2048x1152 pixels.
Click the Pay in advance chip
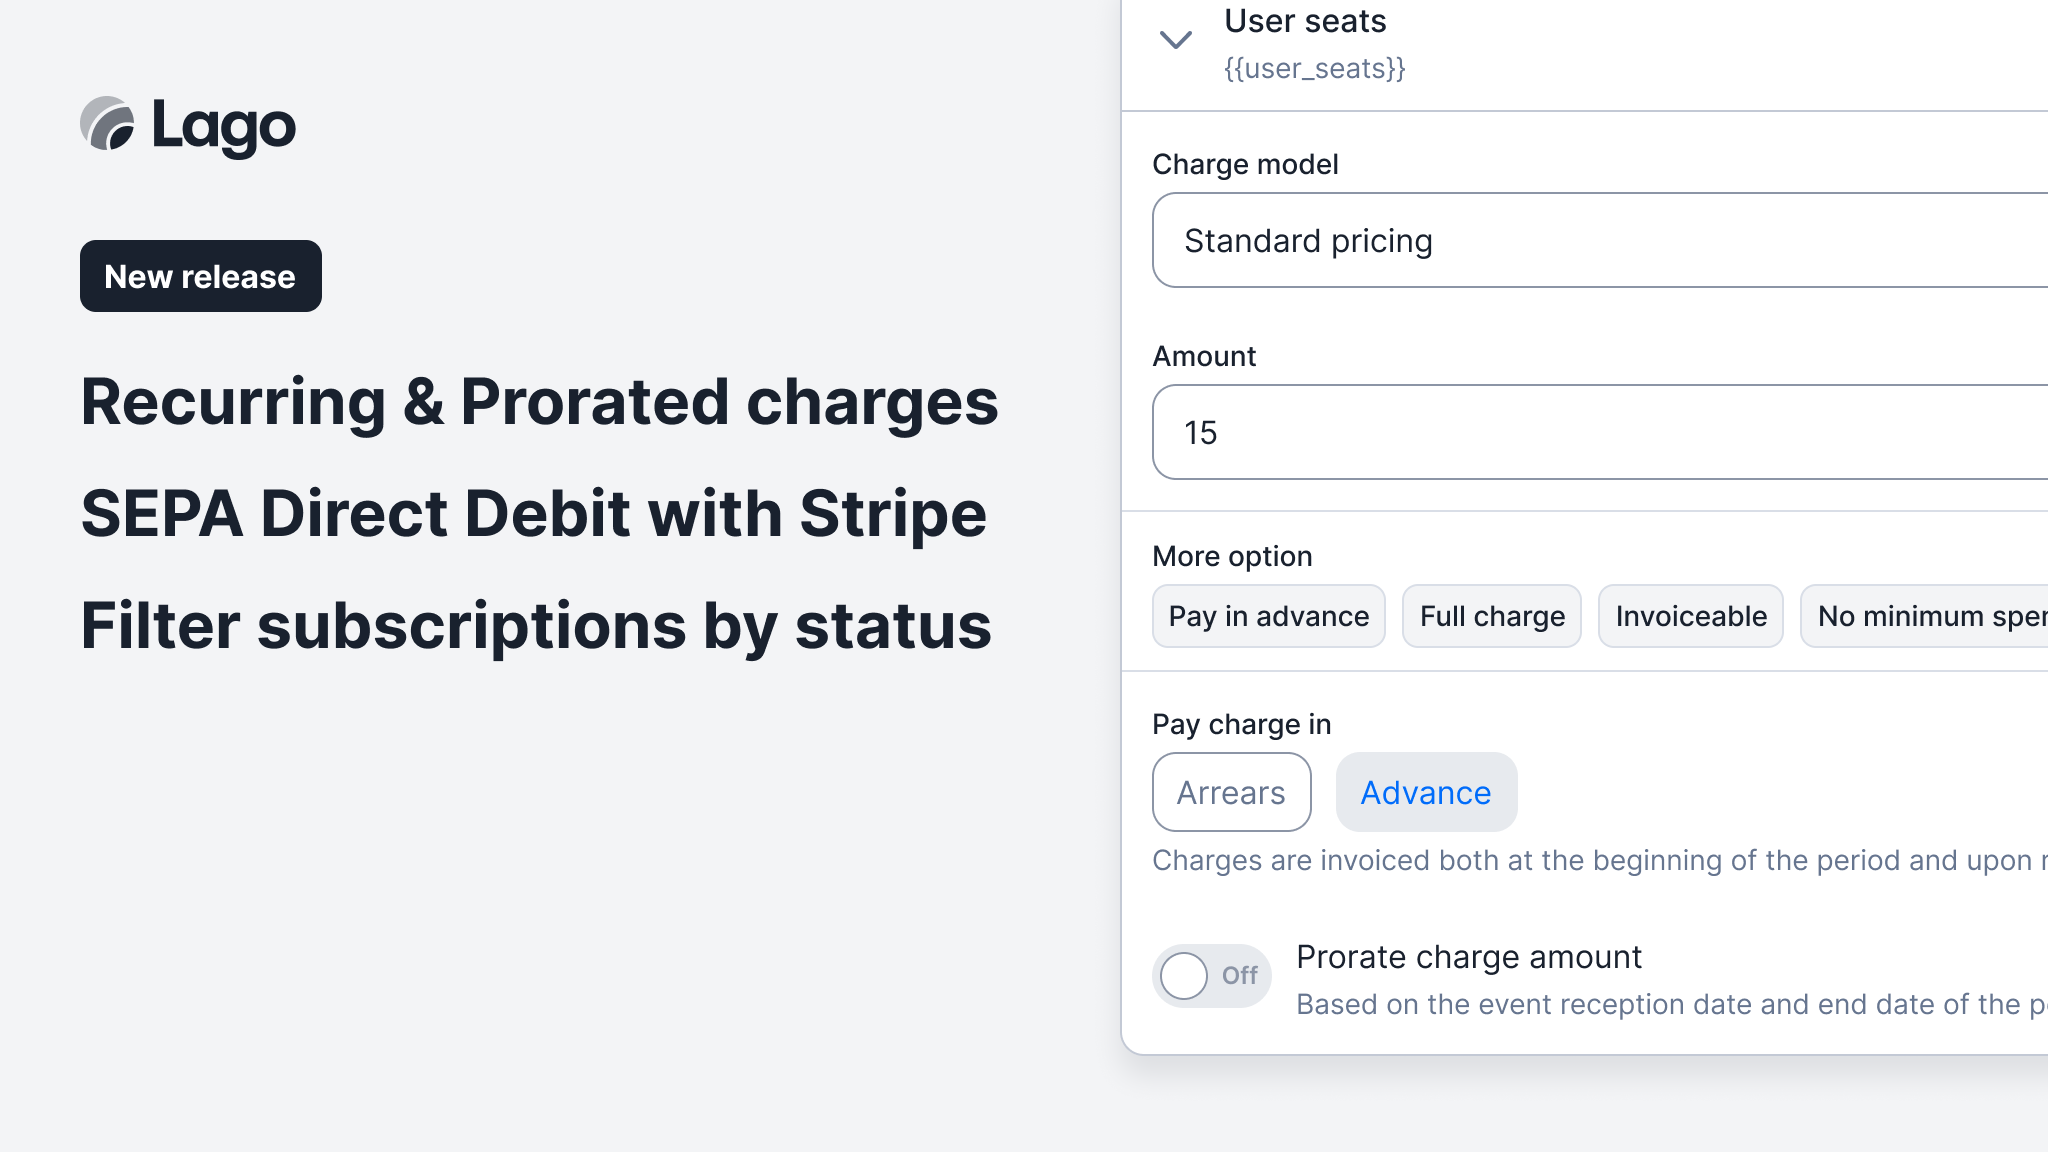[1268, 616]
